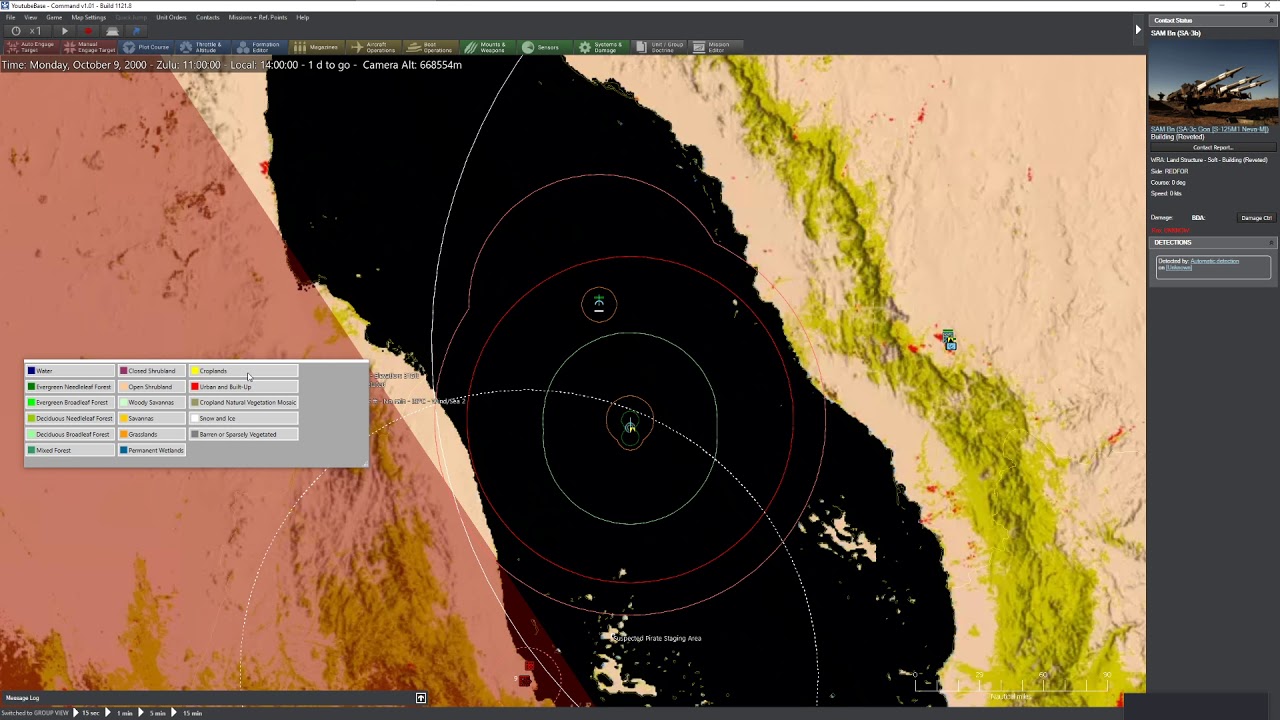Select the central ship unit on map

click(630, 426)
